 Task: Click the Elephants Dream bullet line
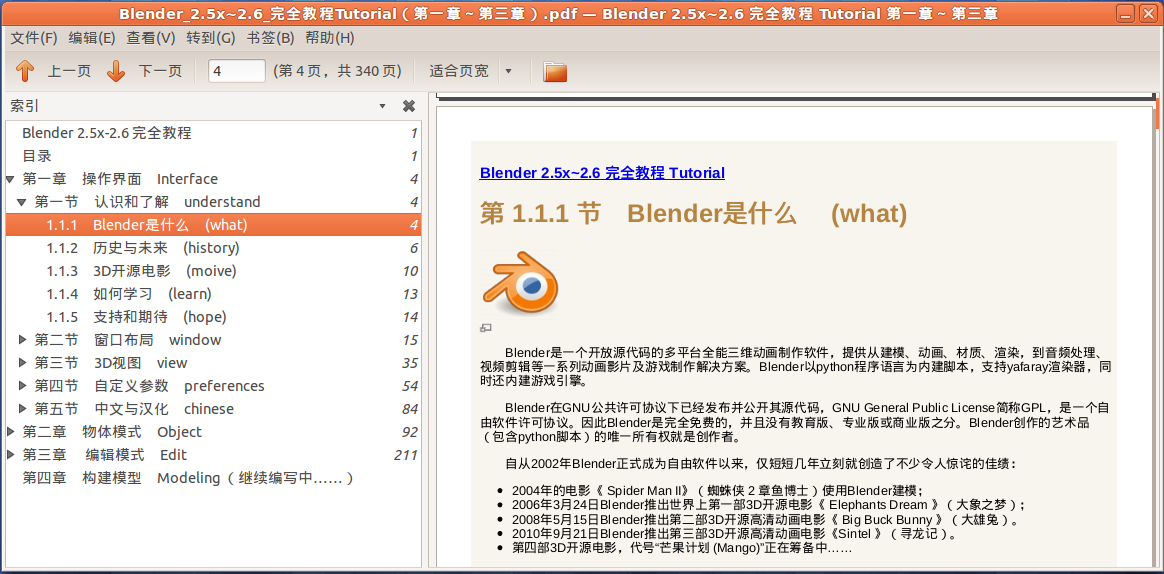(x=768, y=505)
